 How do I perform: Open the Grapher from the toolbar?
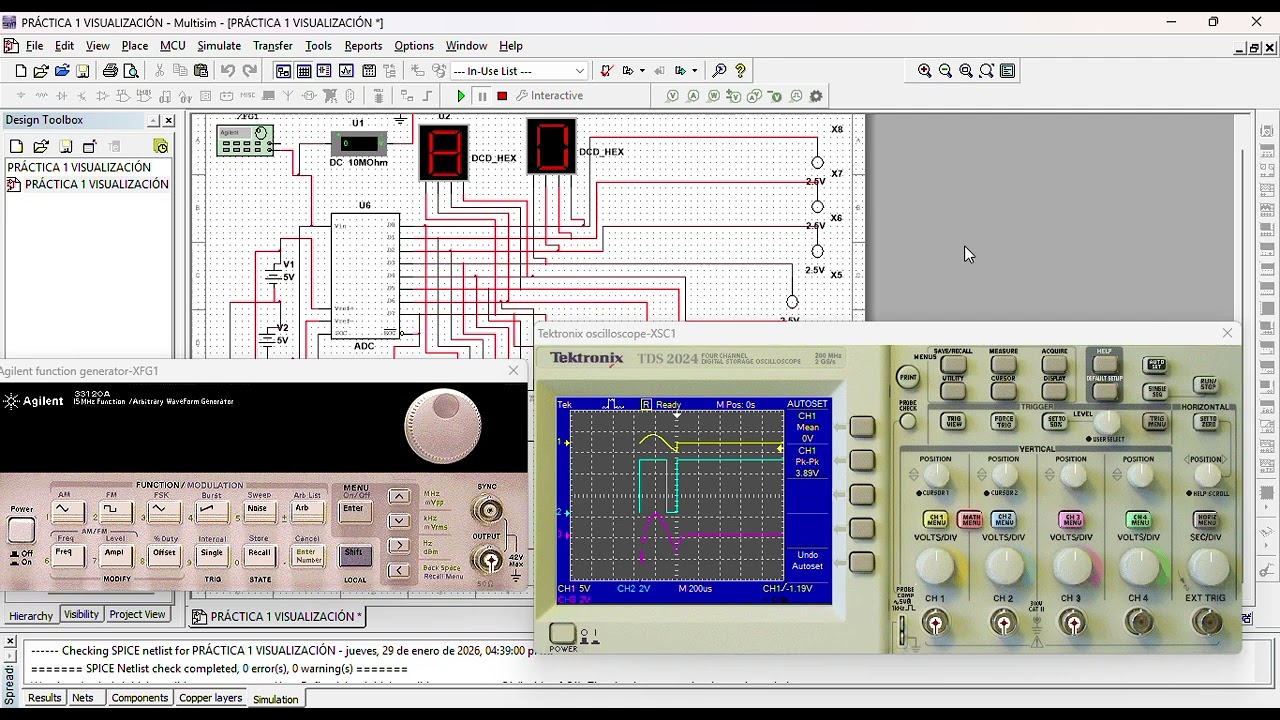tap(346, 71)
